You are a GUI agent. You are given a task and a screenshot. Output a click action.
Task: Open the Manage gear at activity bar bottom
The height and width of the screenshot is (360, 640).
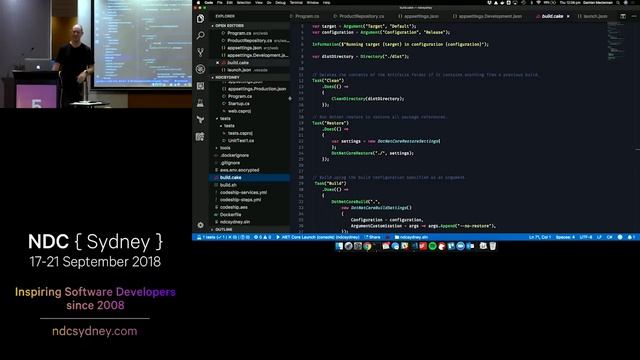coord(200,225)
